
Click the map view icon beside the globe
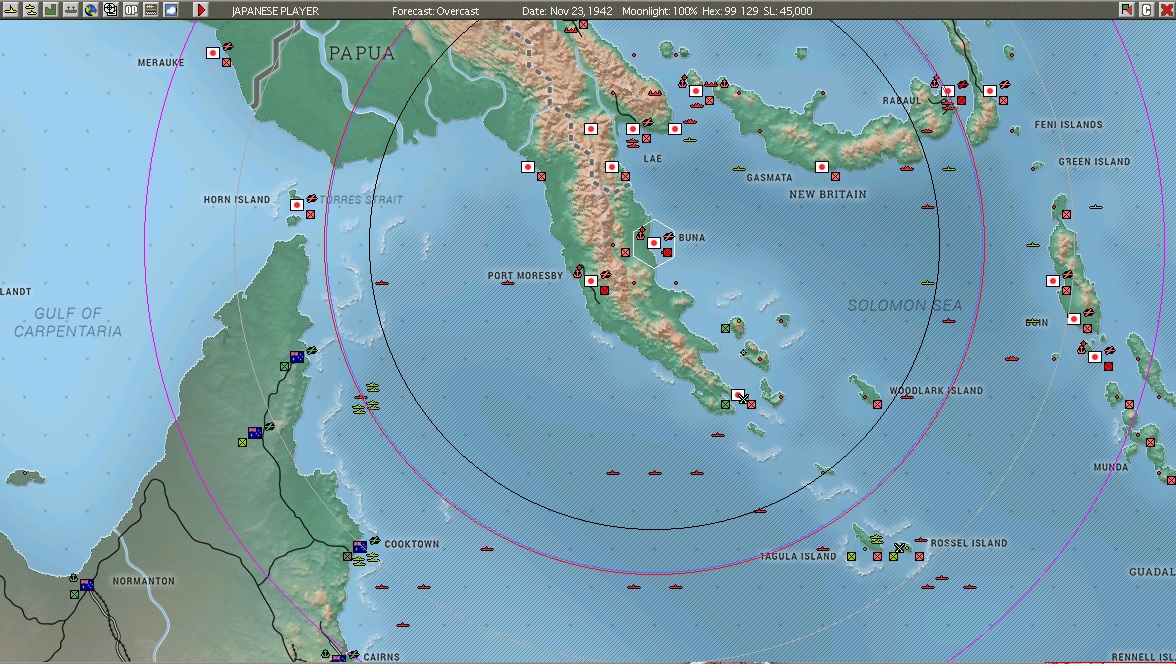point(111,9)
